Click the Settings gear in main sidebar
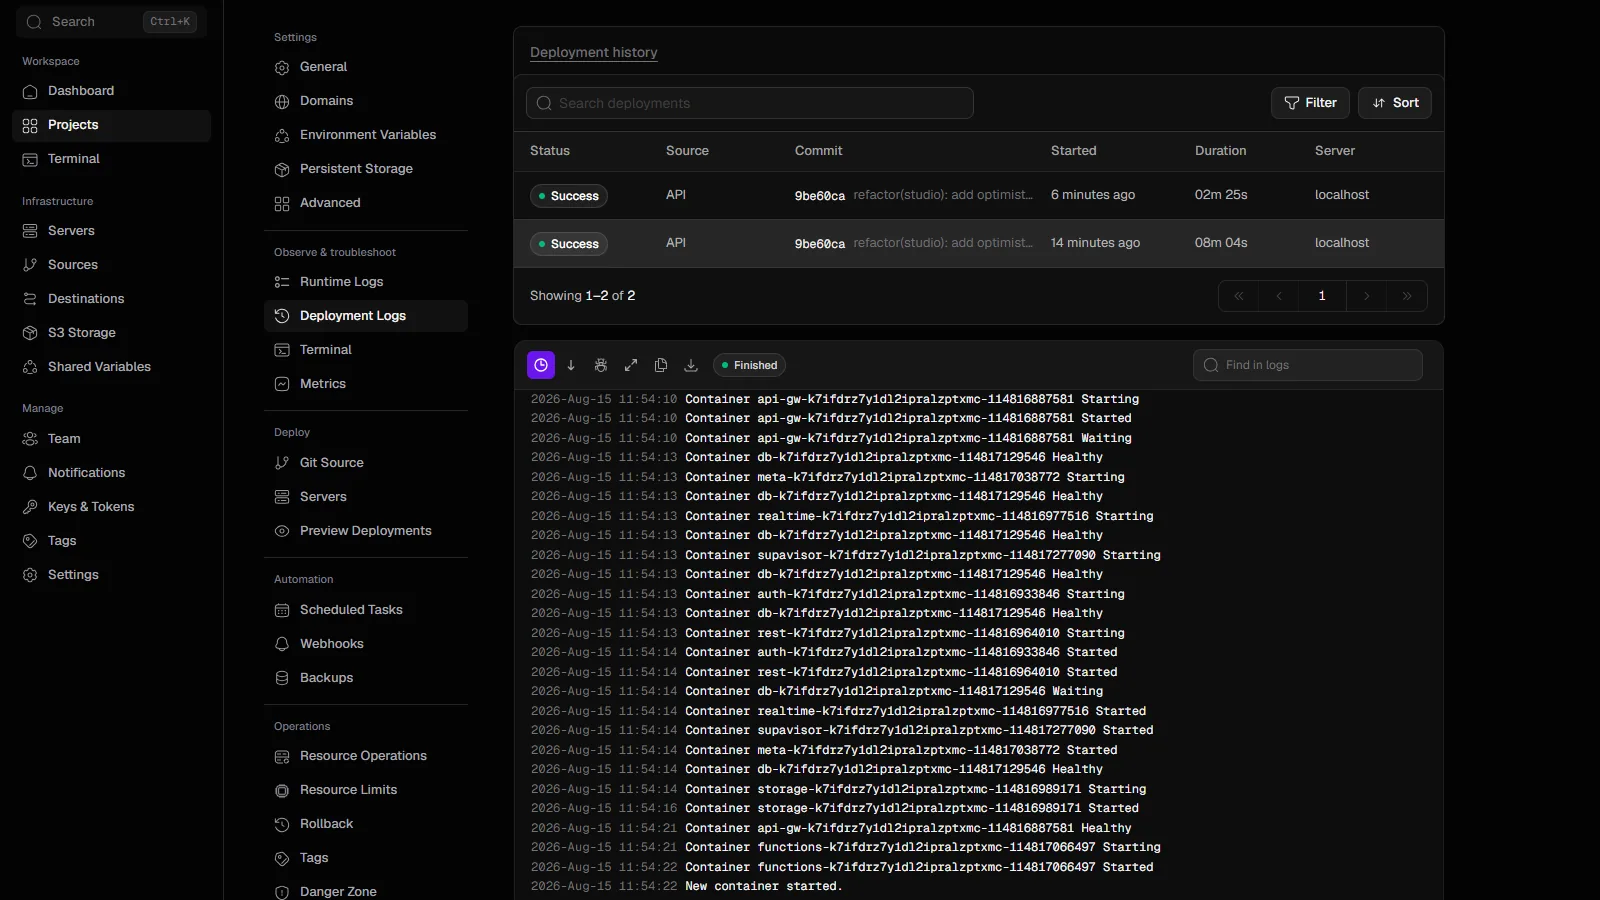 click(30, 575)
